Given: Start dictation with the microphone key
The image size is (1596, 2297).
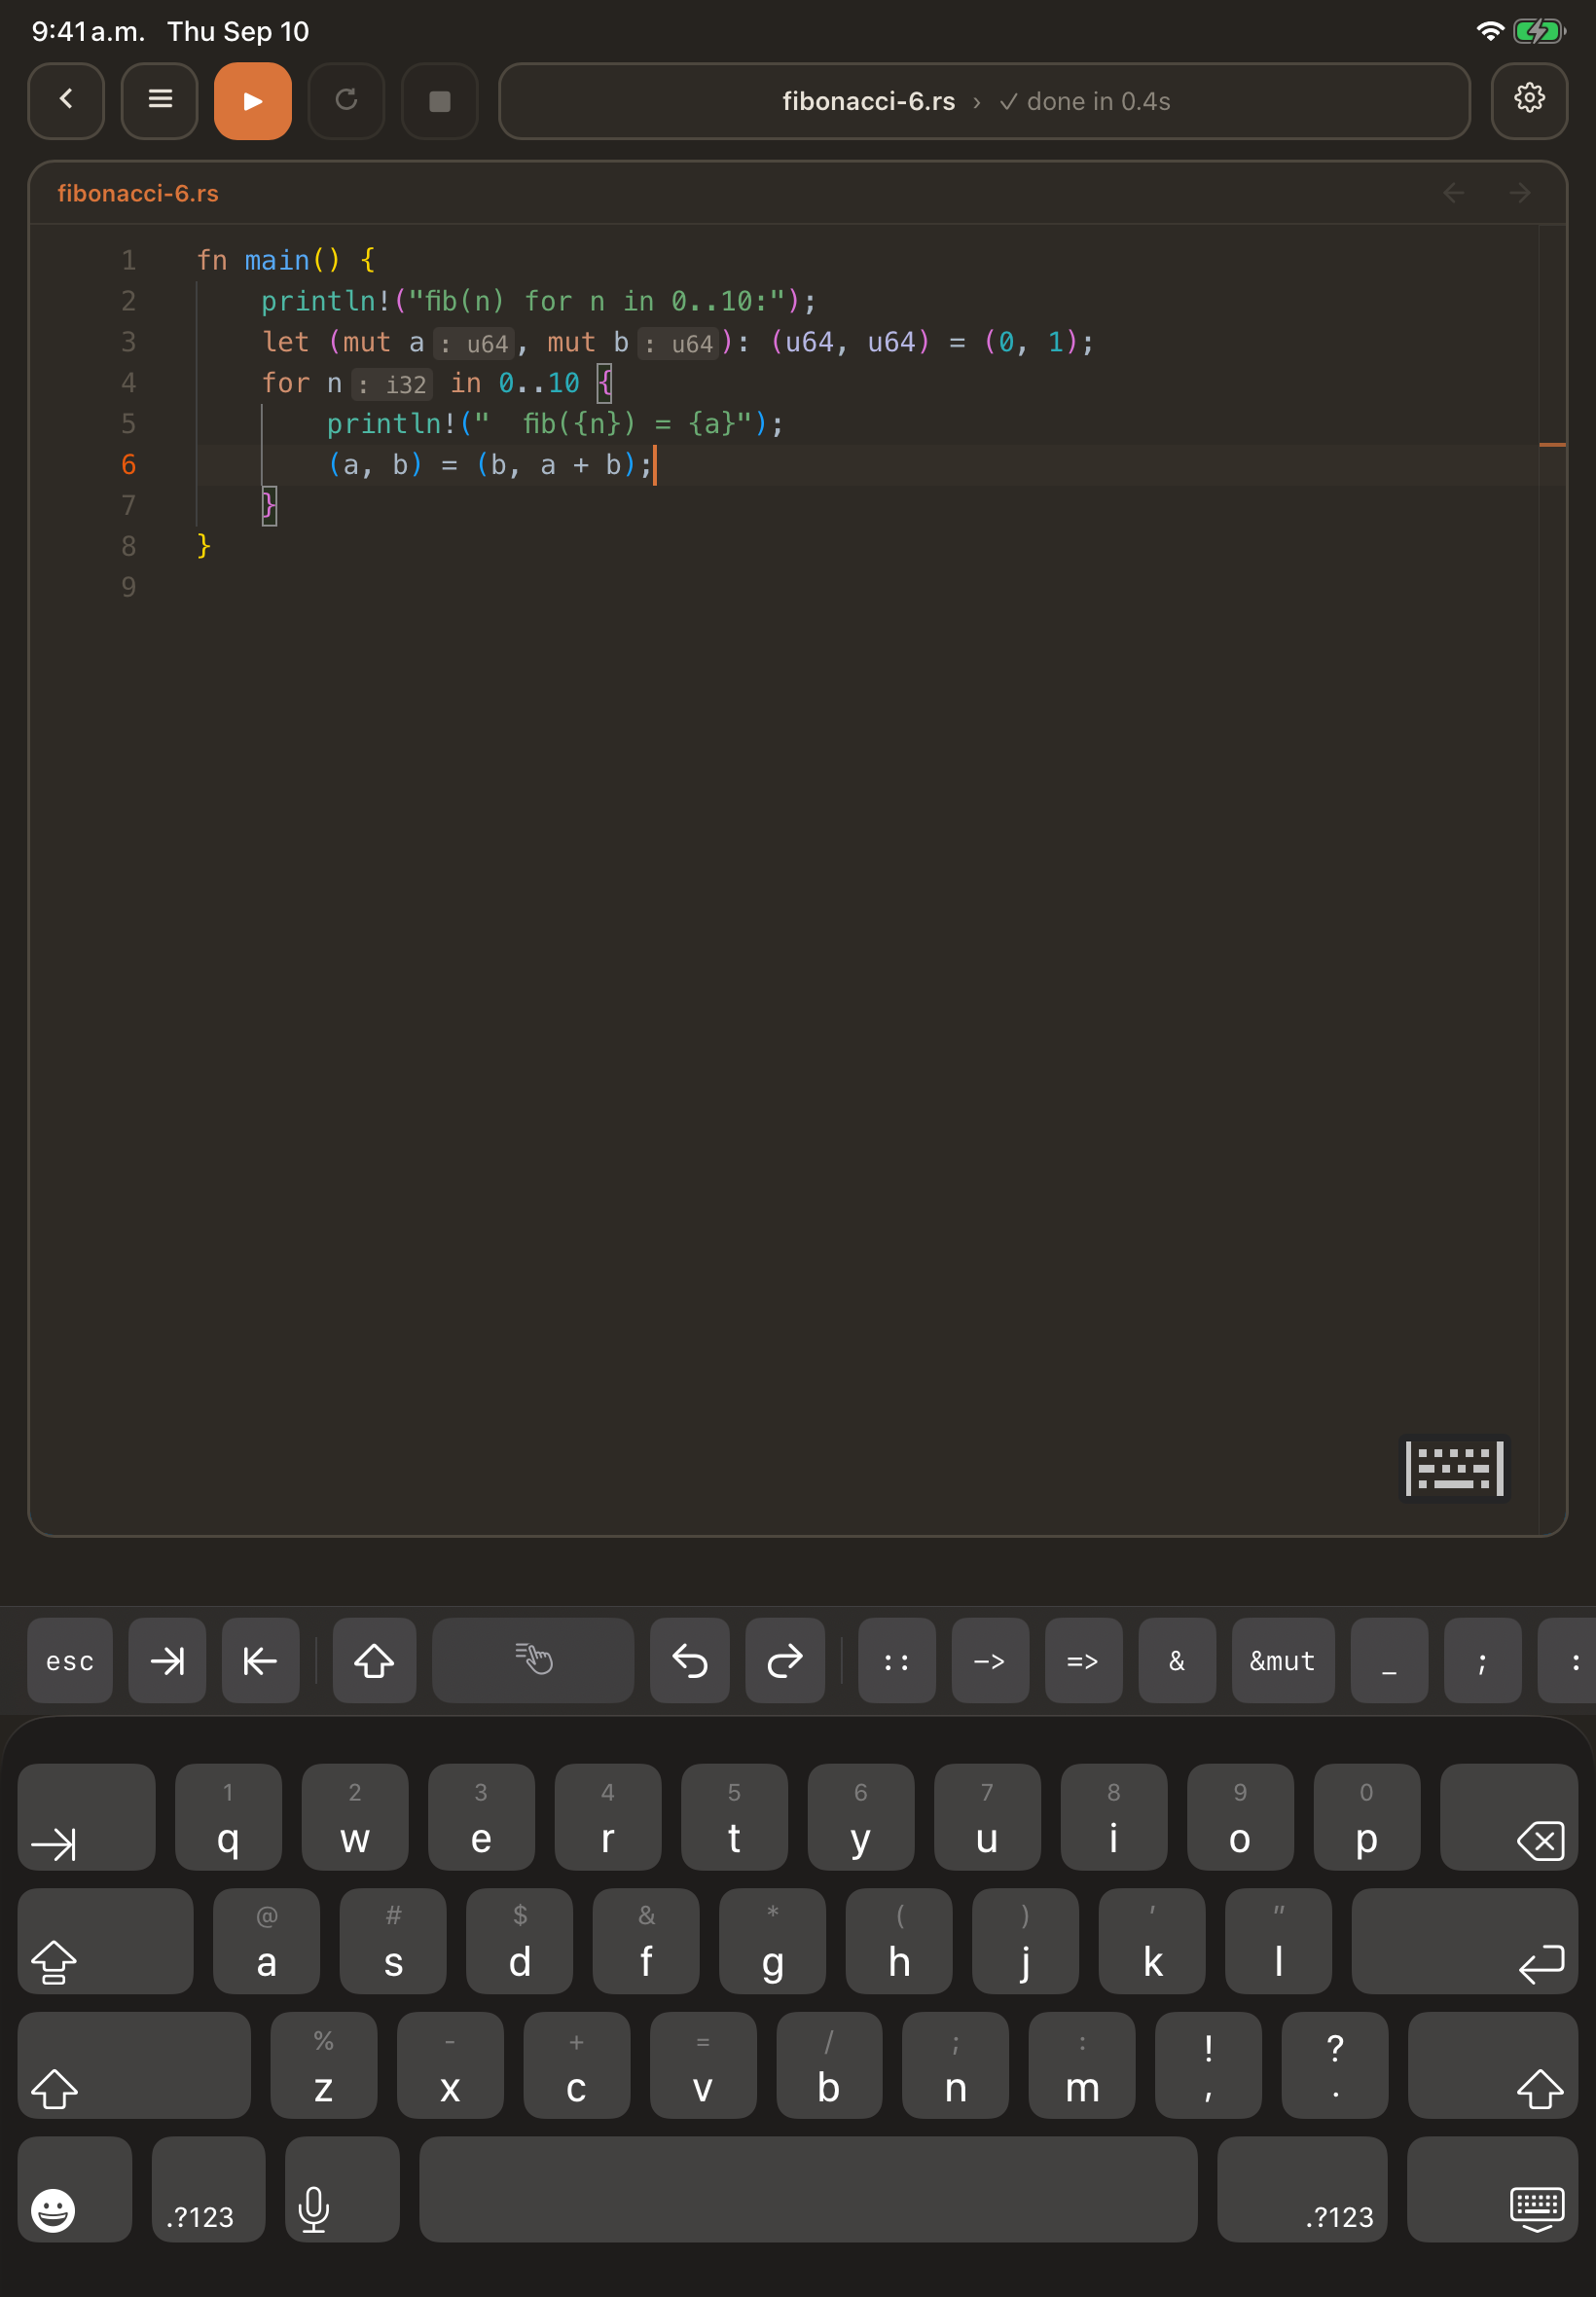Looking at the screenshot, I should coord(342,2189).
